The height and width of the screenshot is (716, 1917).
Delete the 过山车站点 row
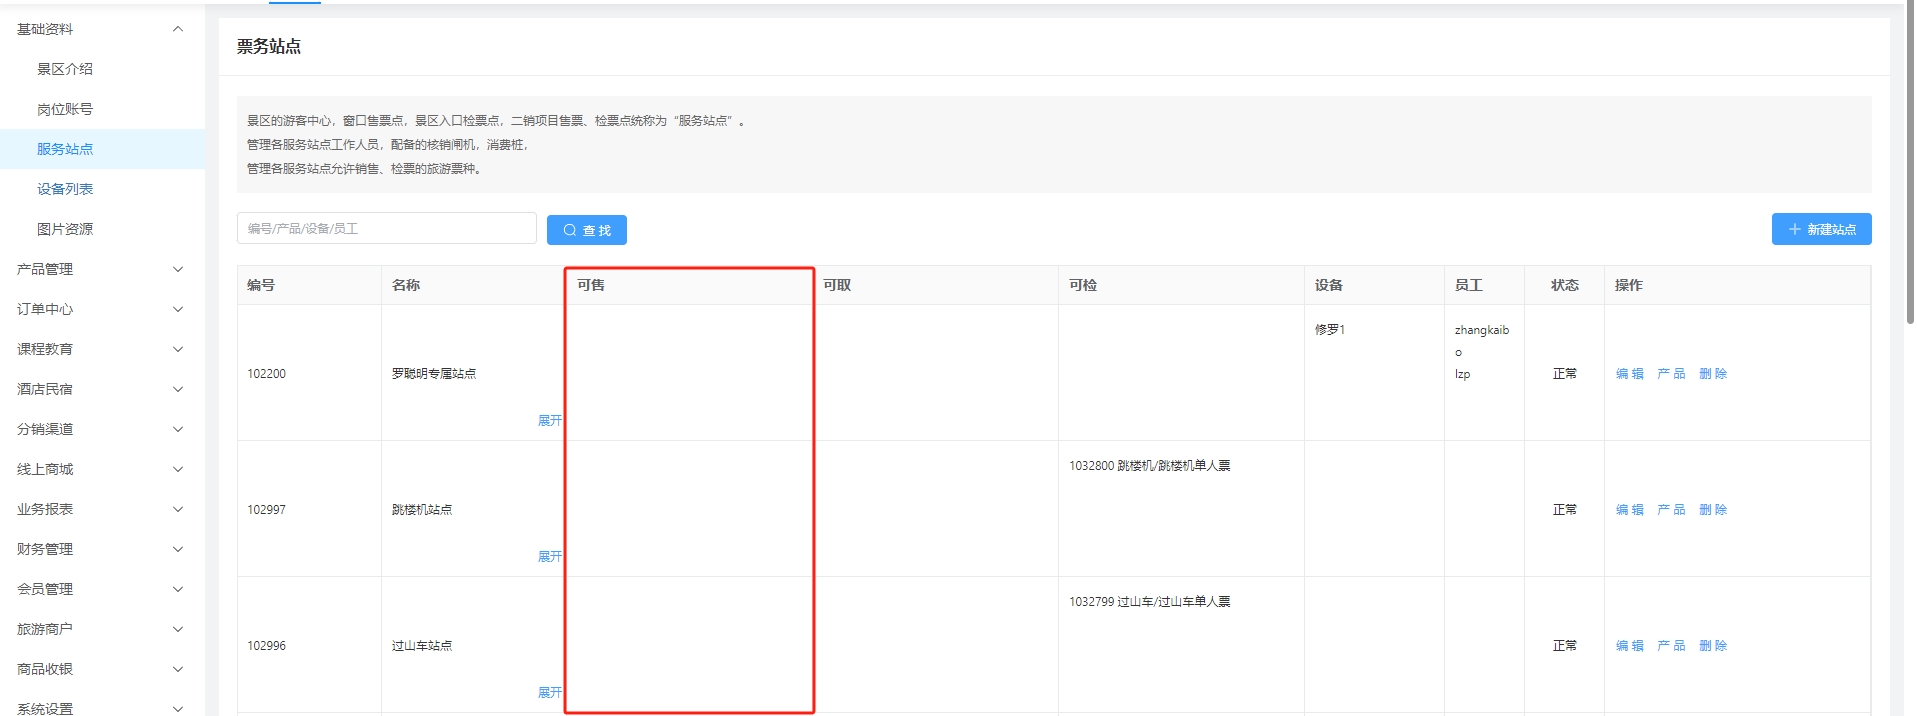(1712, 646)
